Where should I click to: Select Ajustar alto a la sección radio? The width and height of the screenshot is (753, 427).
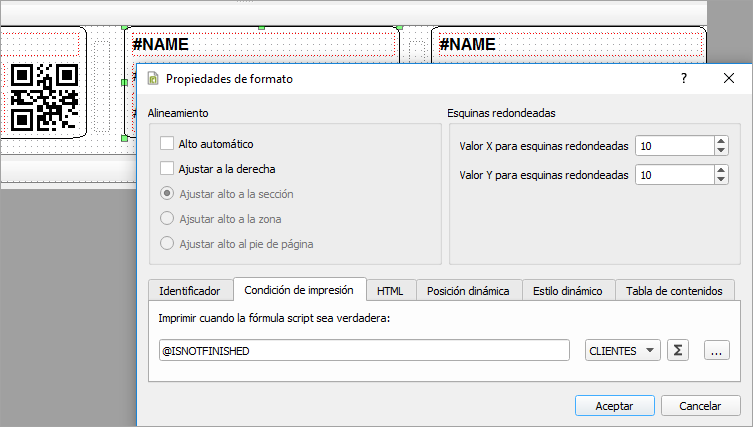(x=167, y=194)
